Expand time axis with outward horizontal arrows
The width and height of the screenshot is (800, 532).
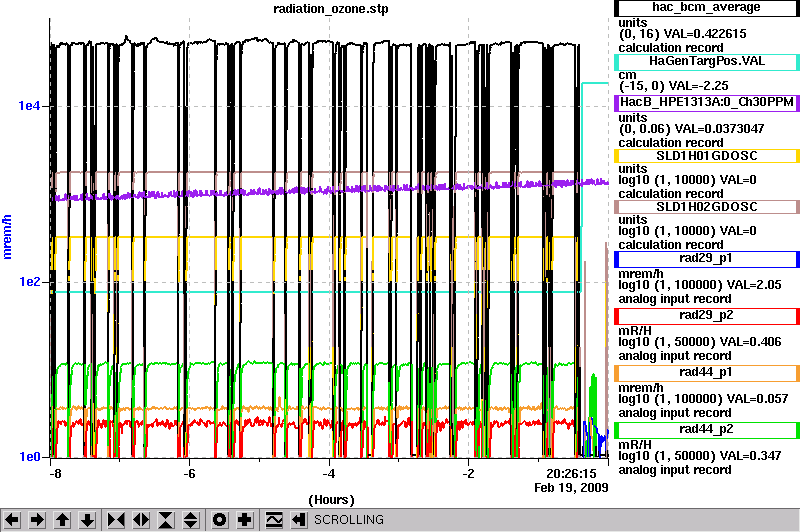[141, 520]
